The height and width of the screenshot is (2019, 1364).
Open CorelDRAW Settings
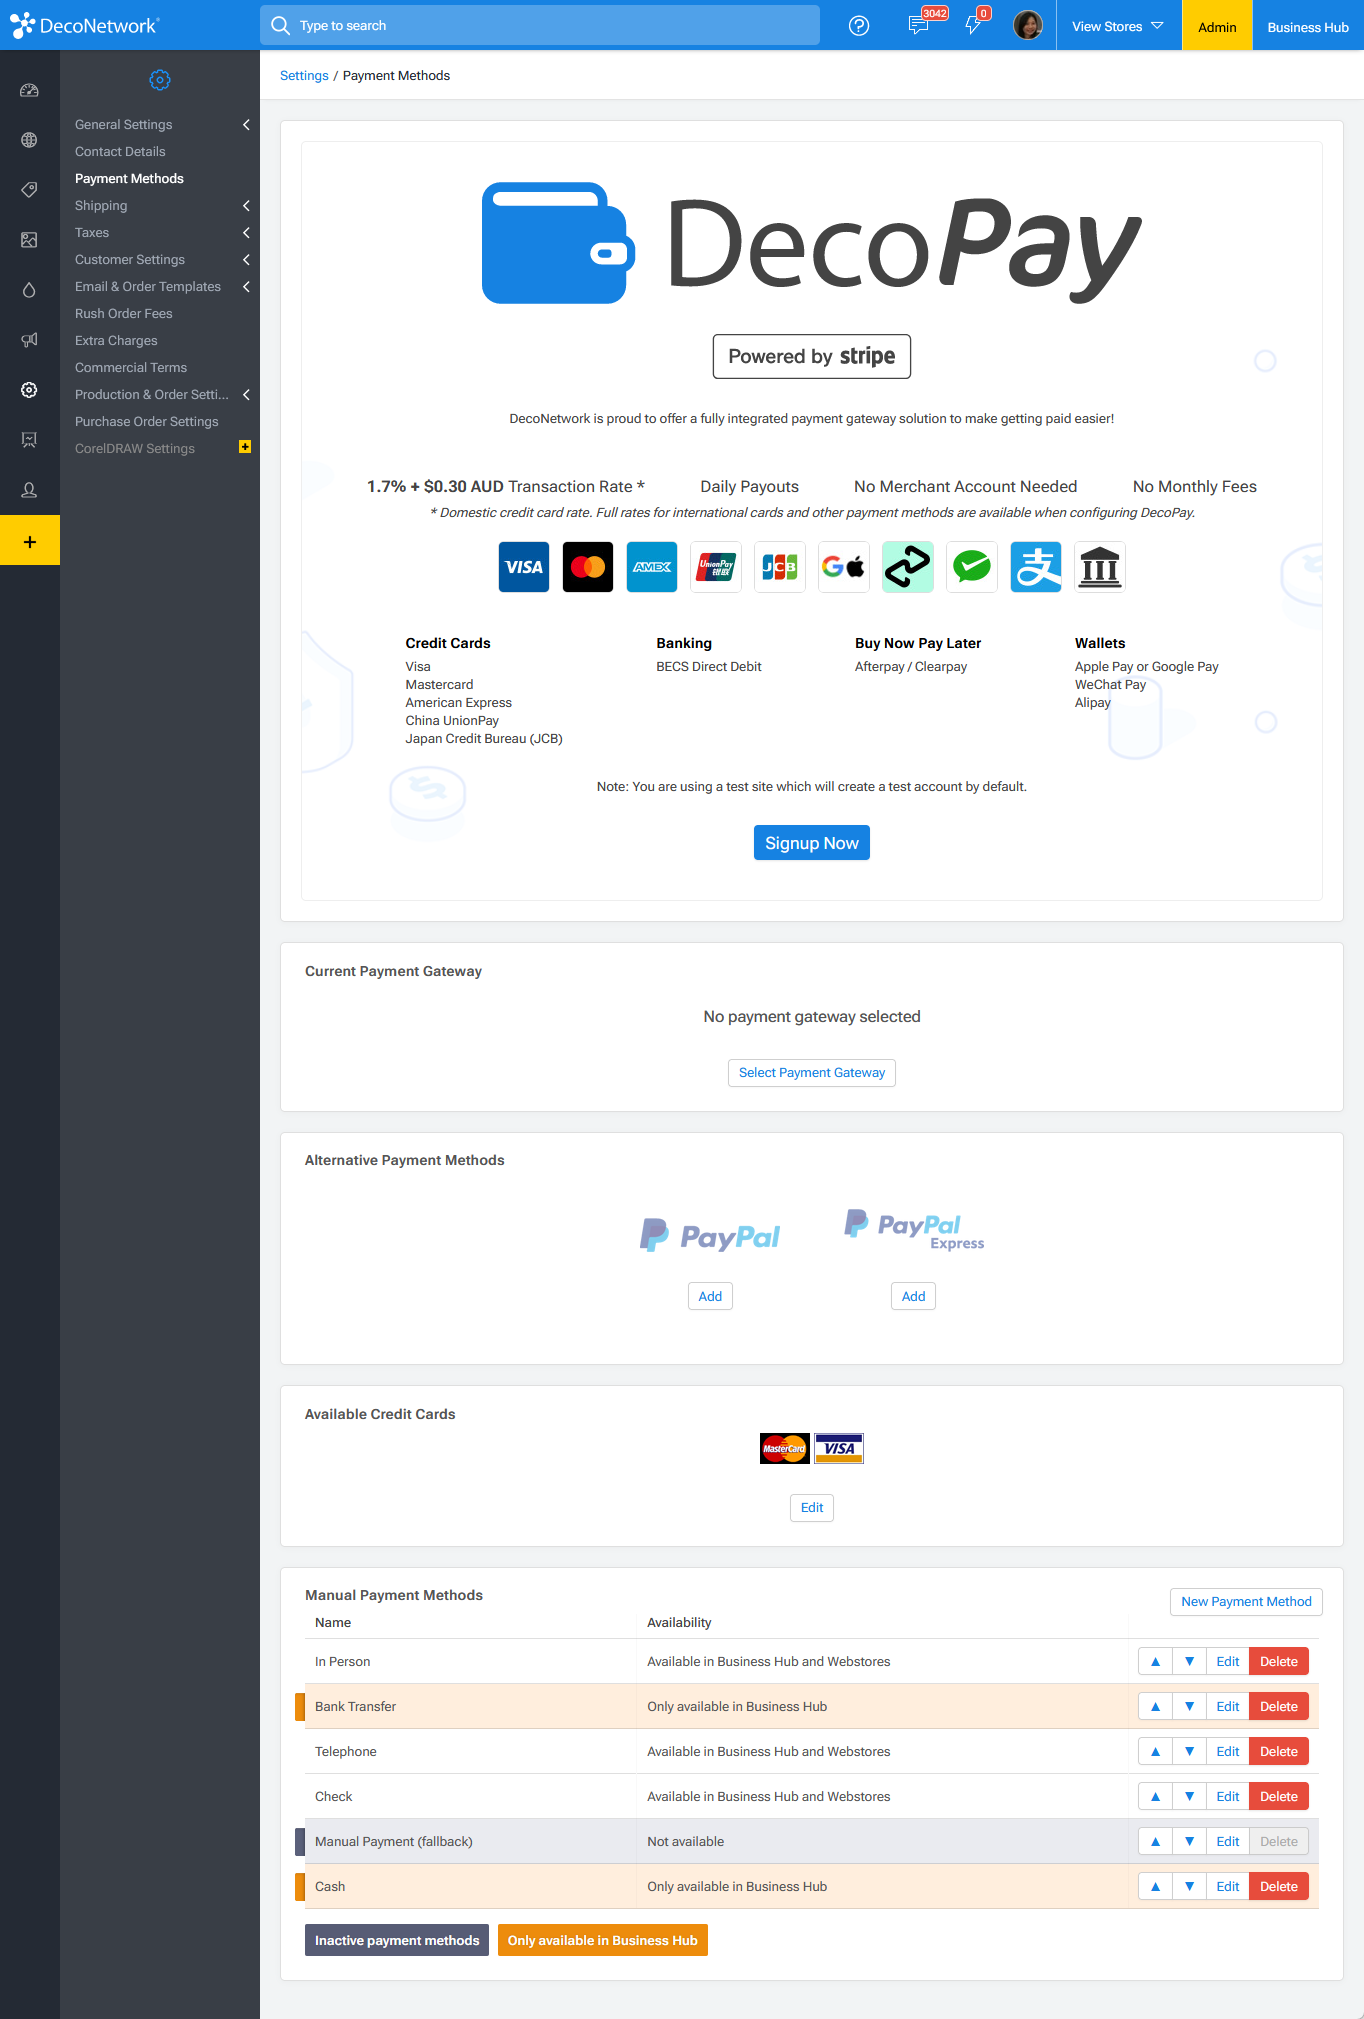[135, 448]
